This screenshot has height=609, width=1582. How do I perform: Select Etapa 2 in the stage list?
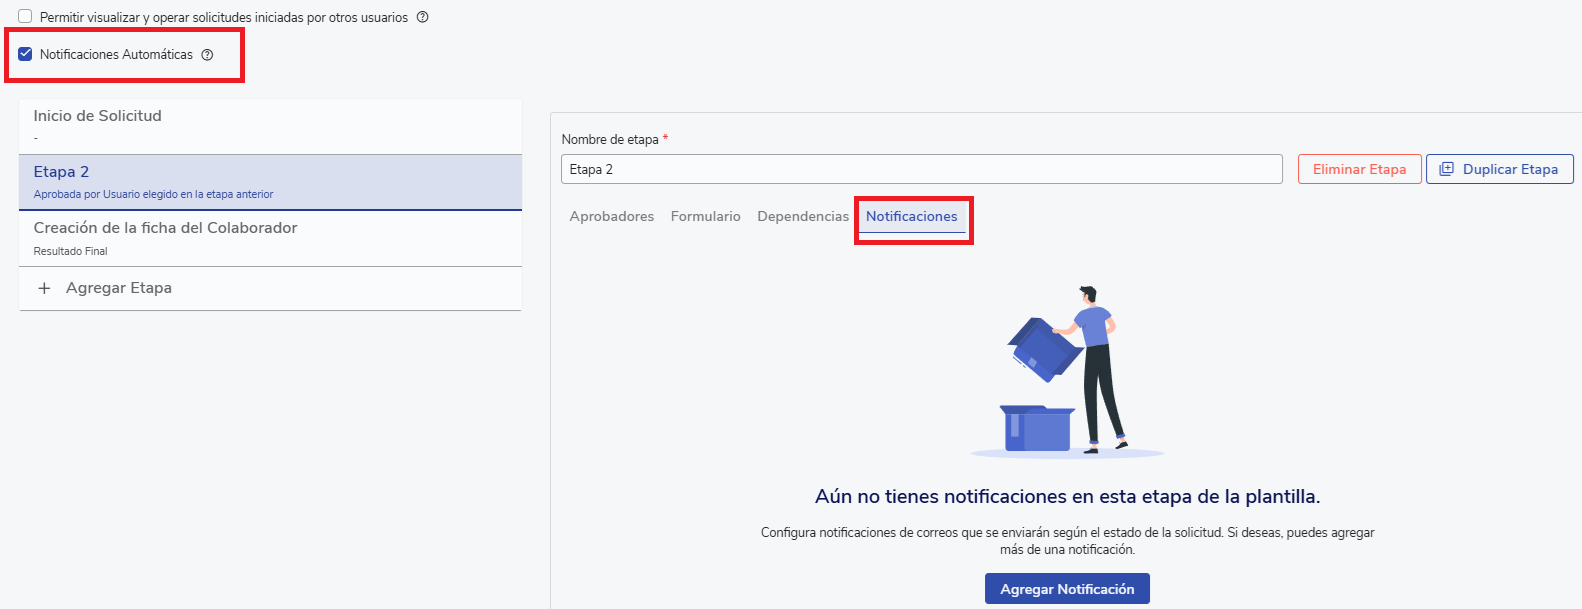coord(61,172)
